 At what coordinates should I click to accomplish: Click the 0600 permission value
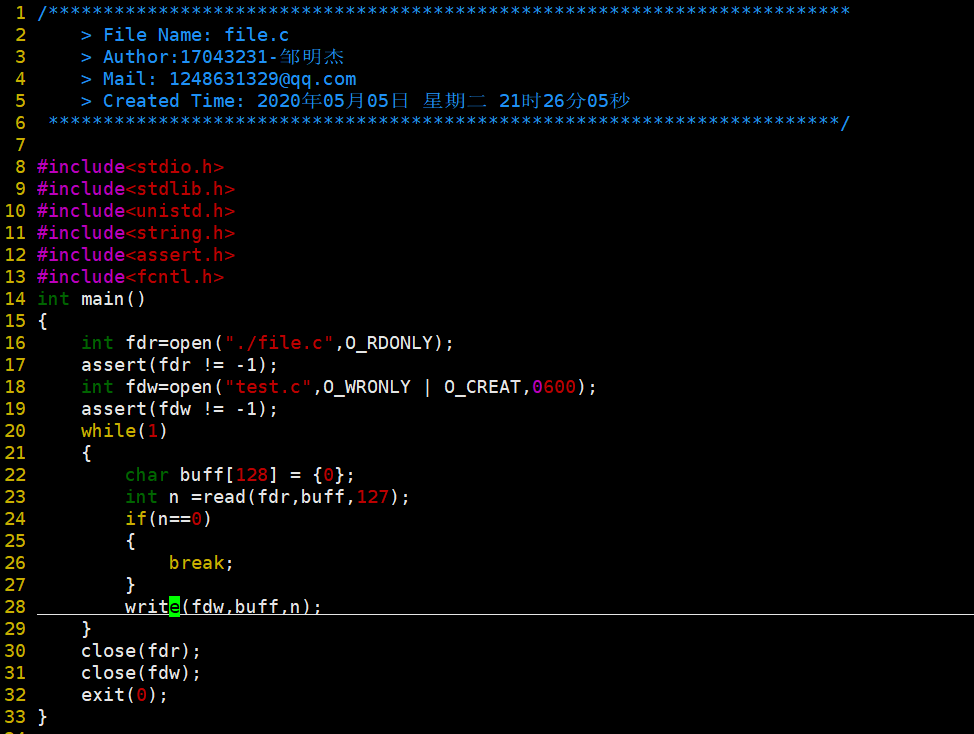[x=554, y=387]
